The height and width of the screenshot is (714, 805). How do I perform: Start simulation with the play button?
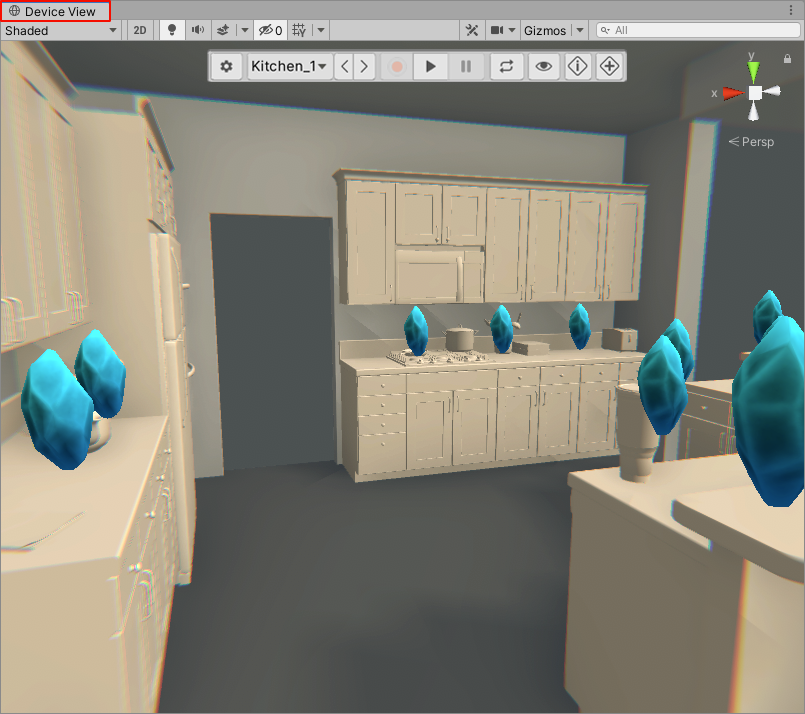(x=431, y=66)
